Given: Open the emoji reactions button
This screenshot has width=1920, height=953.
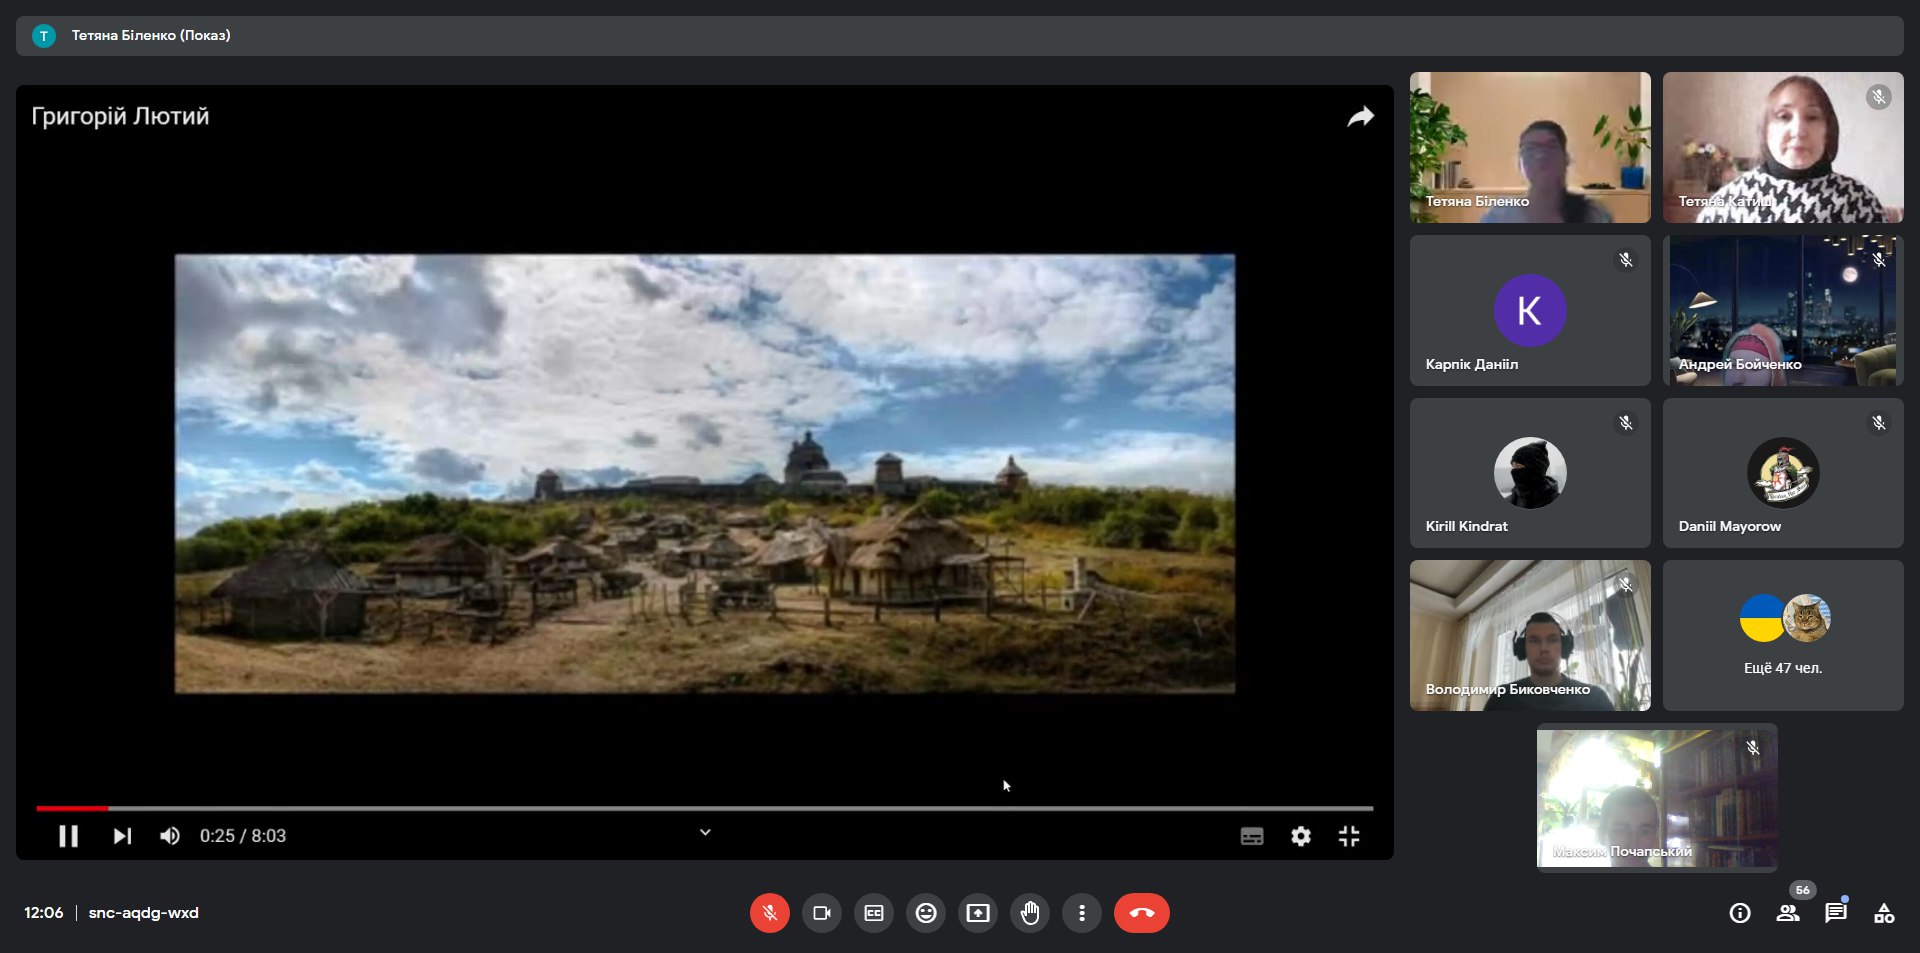Looking at the screenshot, I should point(926,913).
